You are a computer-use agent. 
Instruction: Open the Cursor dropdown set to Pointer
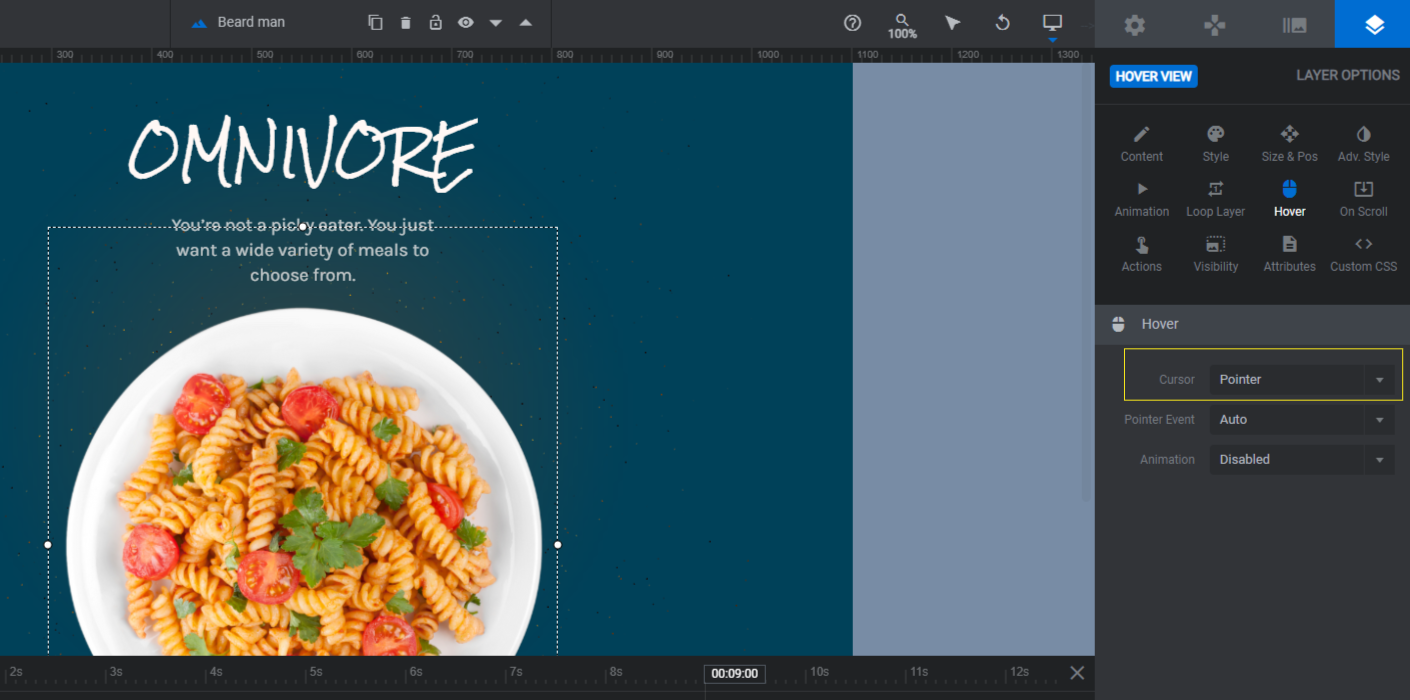click(1301, 379)
